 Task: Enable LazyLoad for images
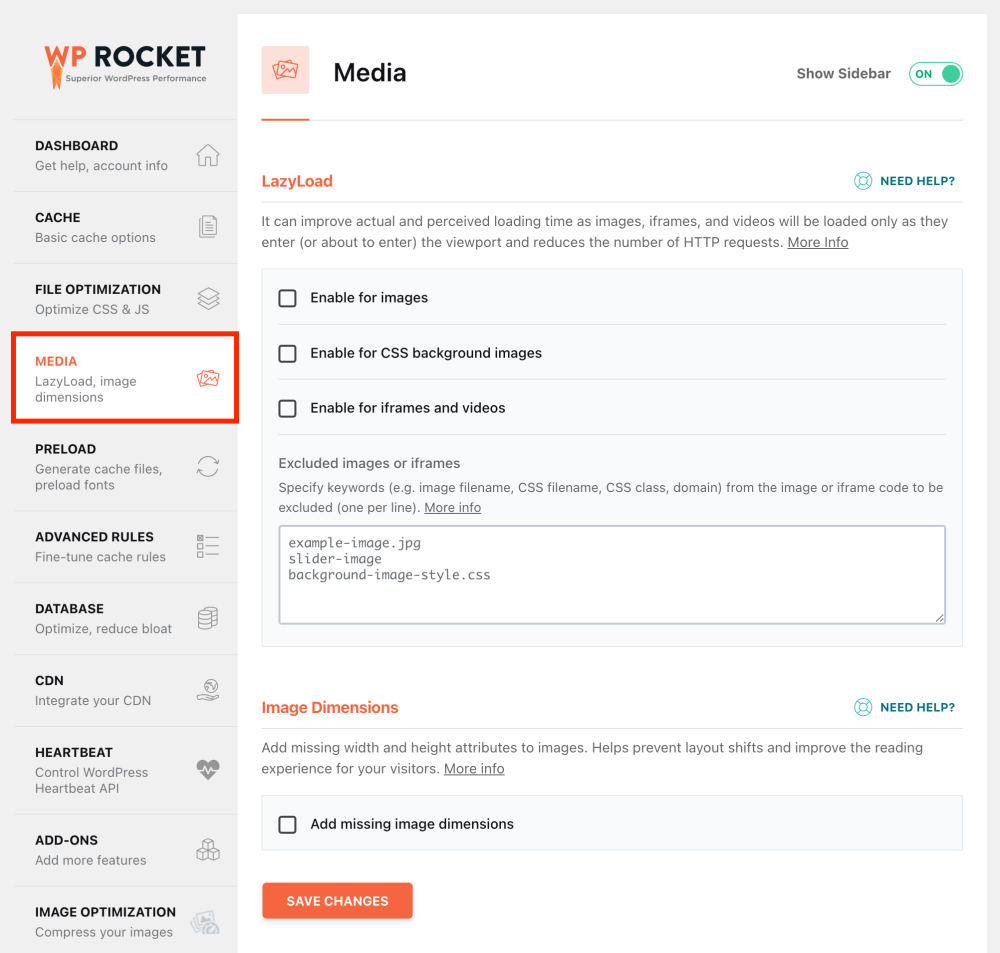(287, 297)
